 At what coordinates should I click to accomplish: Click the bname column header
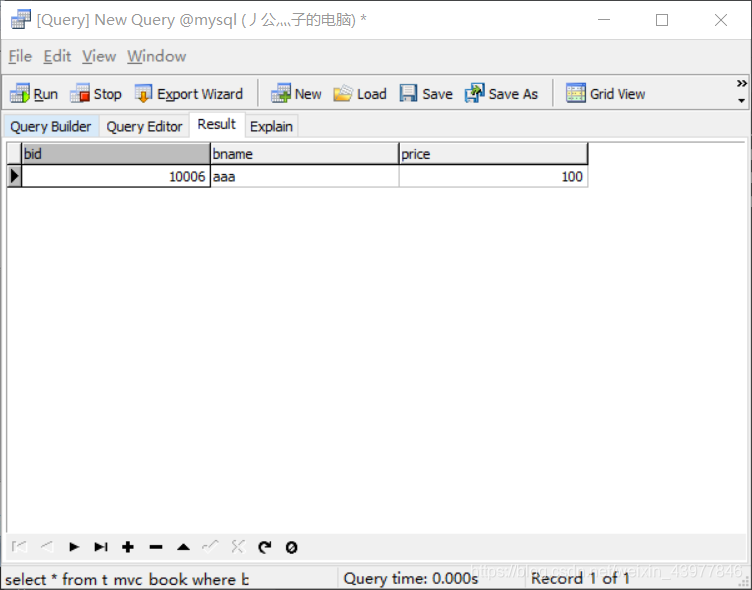click(x=305, y=154)
